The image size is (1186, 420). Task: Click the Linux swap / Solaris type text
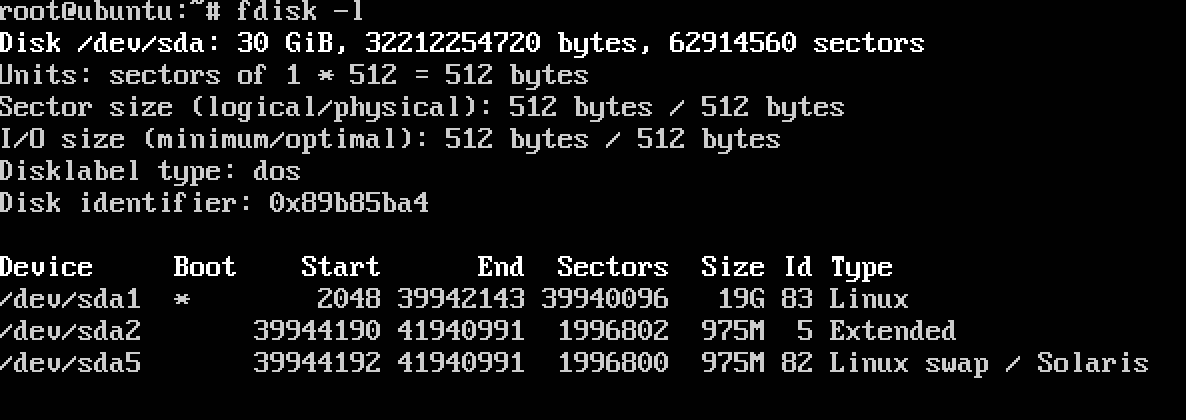click(x=989, y=364)
